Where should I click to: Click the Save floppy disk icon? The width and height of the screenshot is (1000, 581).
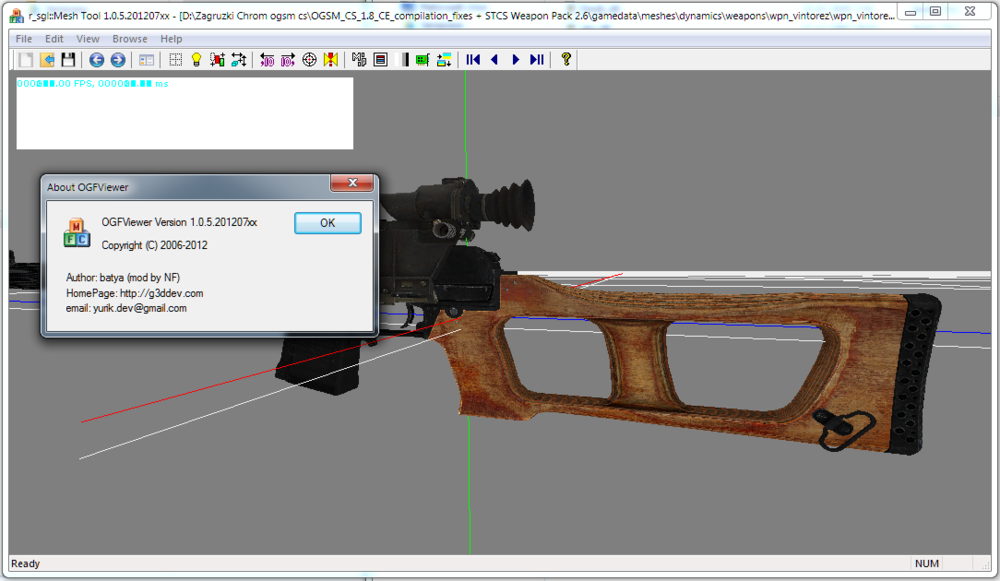68,60
